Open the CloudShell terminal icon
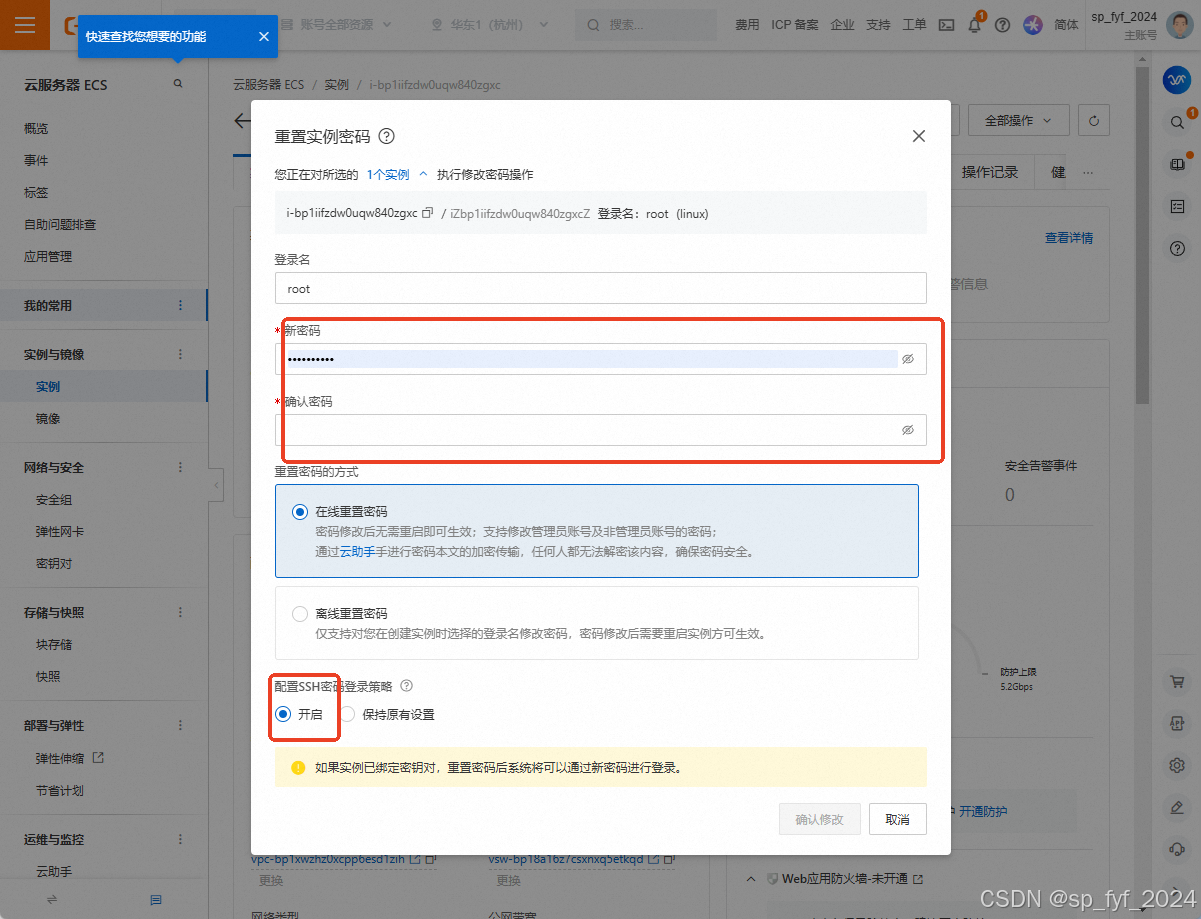 946,24
